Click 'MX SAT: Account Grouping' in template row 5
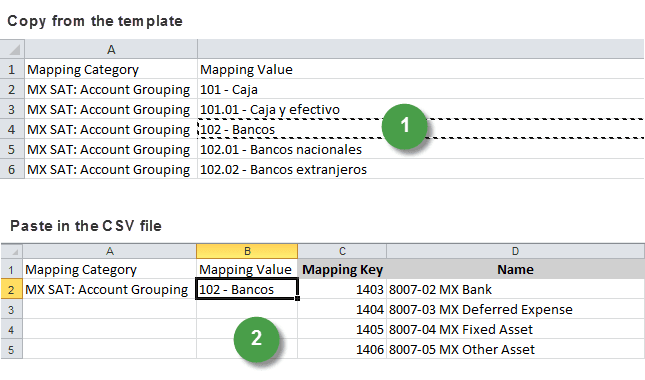 tap(111, 149)
